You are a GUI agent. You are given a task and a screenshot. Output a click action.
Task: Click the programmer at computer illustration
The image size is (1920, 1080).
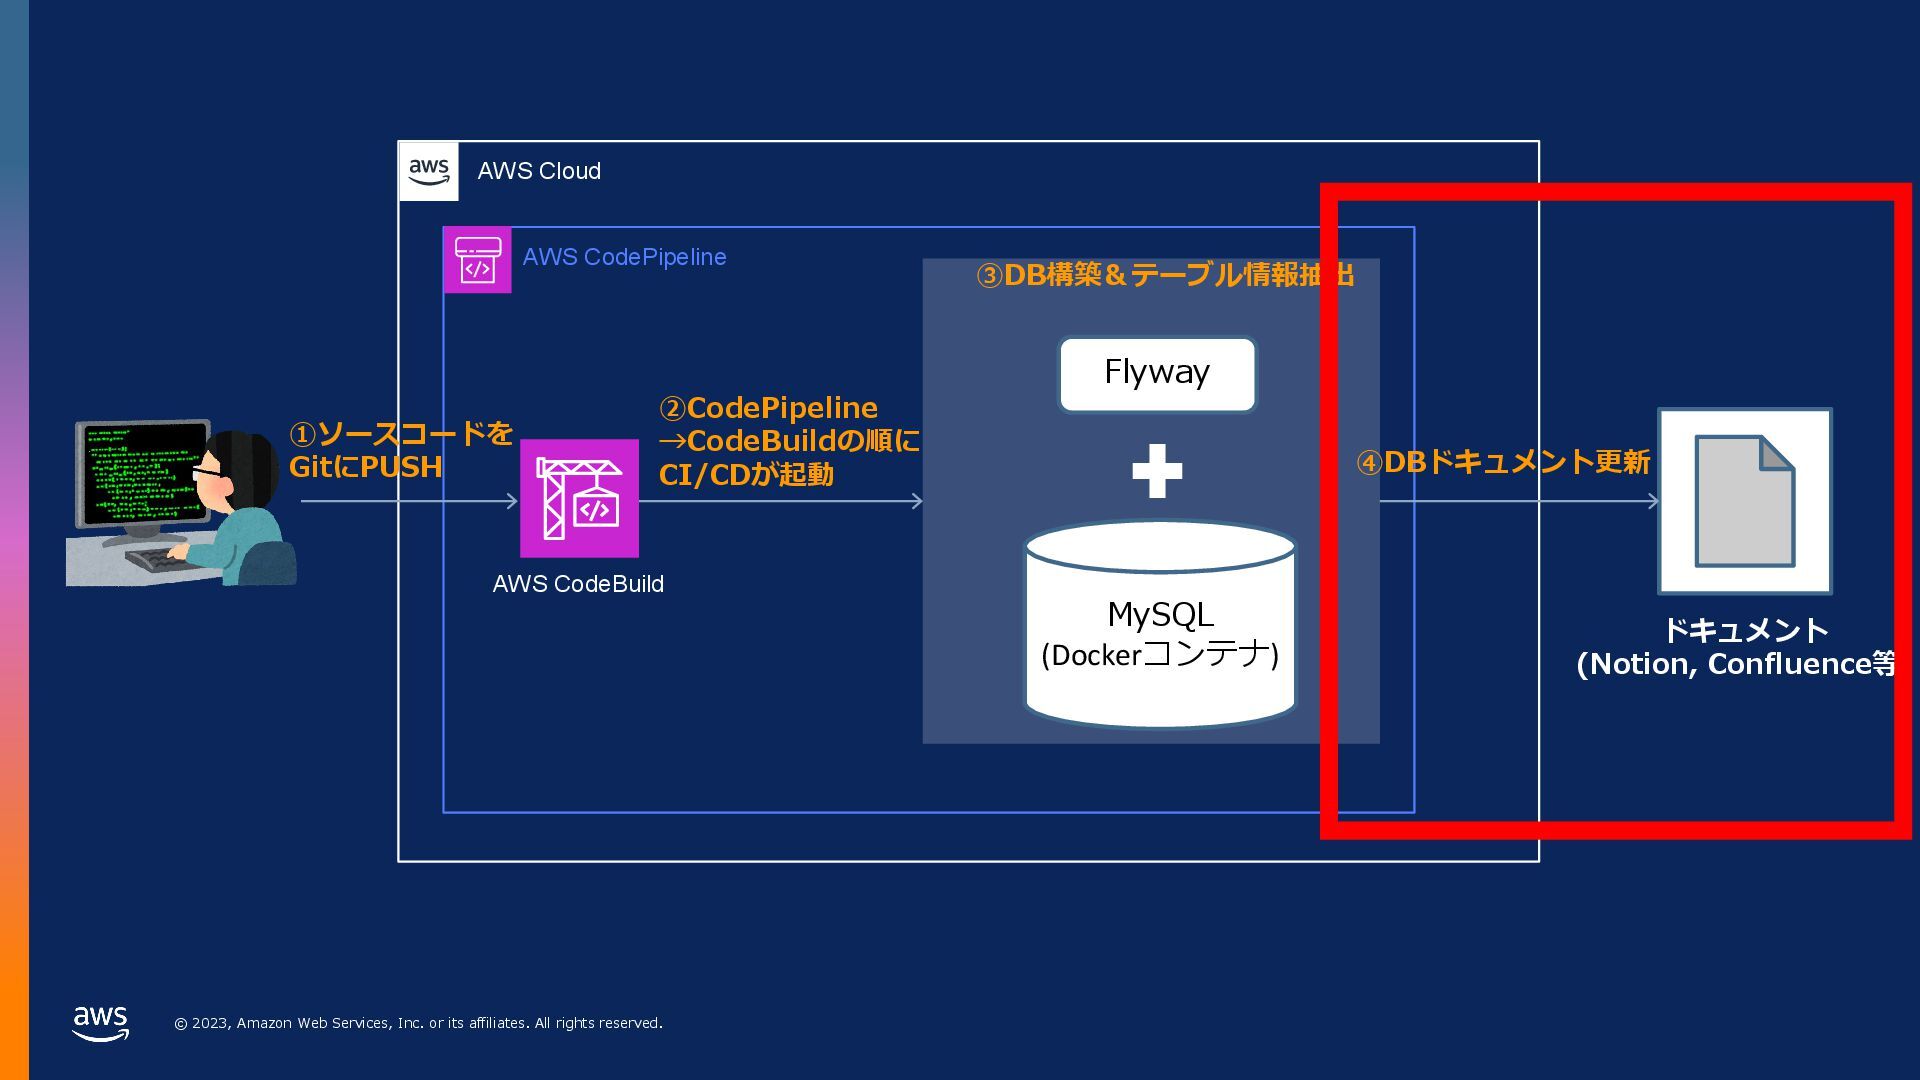pyautogui.click(x=180, y=503)
